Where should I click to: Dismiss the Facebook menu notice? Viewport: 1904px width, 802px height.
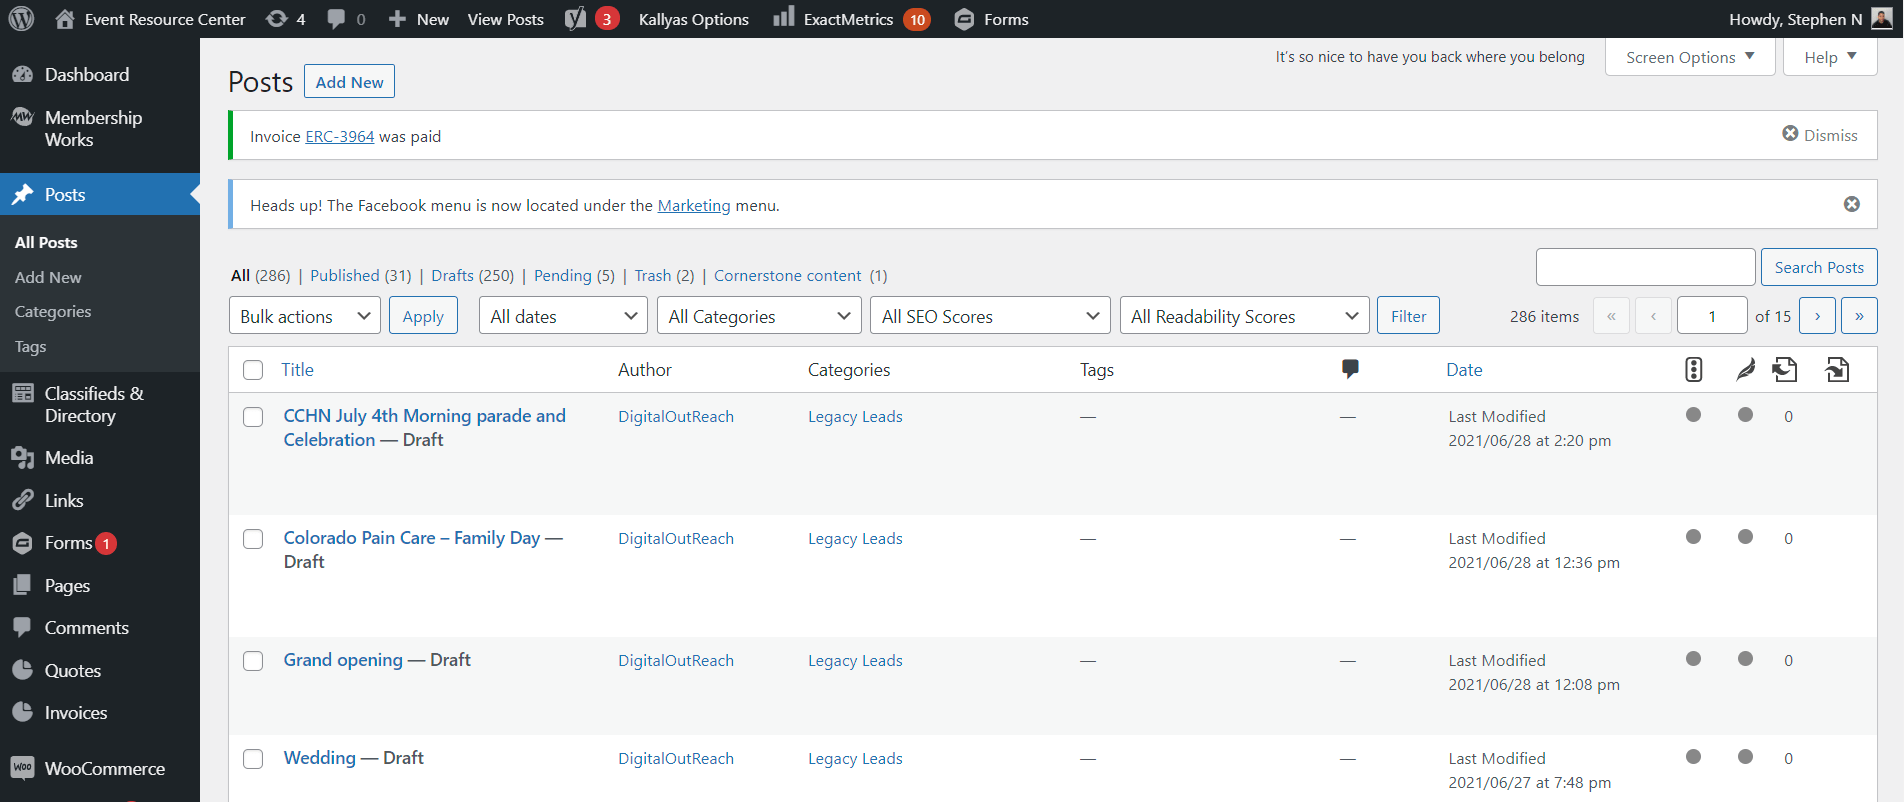pos(1852,204)
